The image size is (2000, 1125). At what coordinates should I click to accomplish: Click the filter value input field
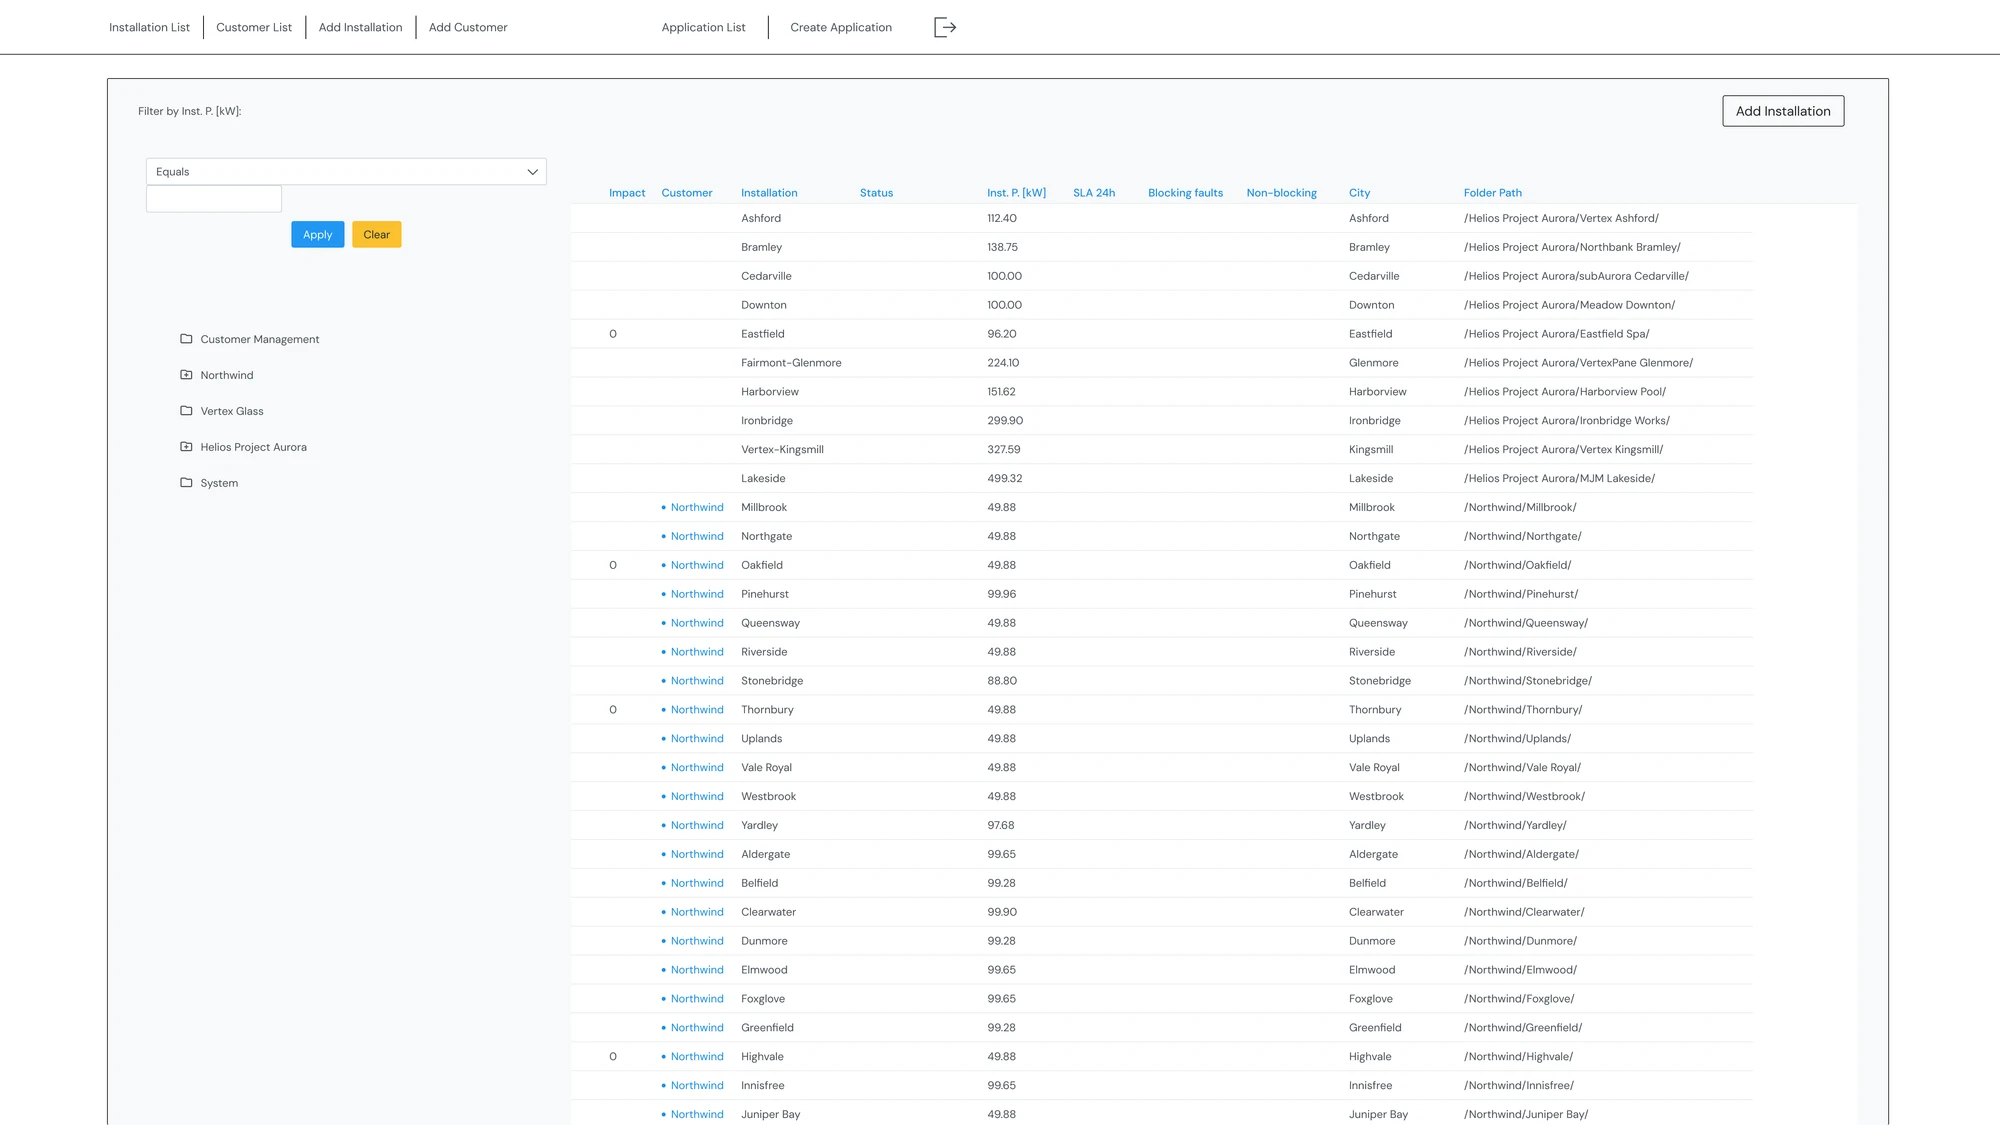click(214, 199)
